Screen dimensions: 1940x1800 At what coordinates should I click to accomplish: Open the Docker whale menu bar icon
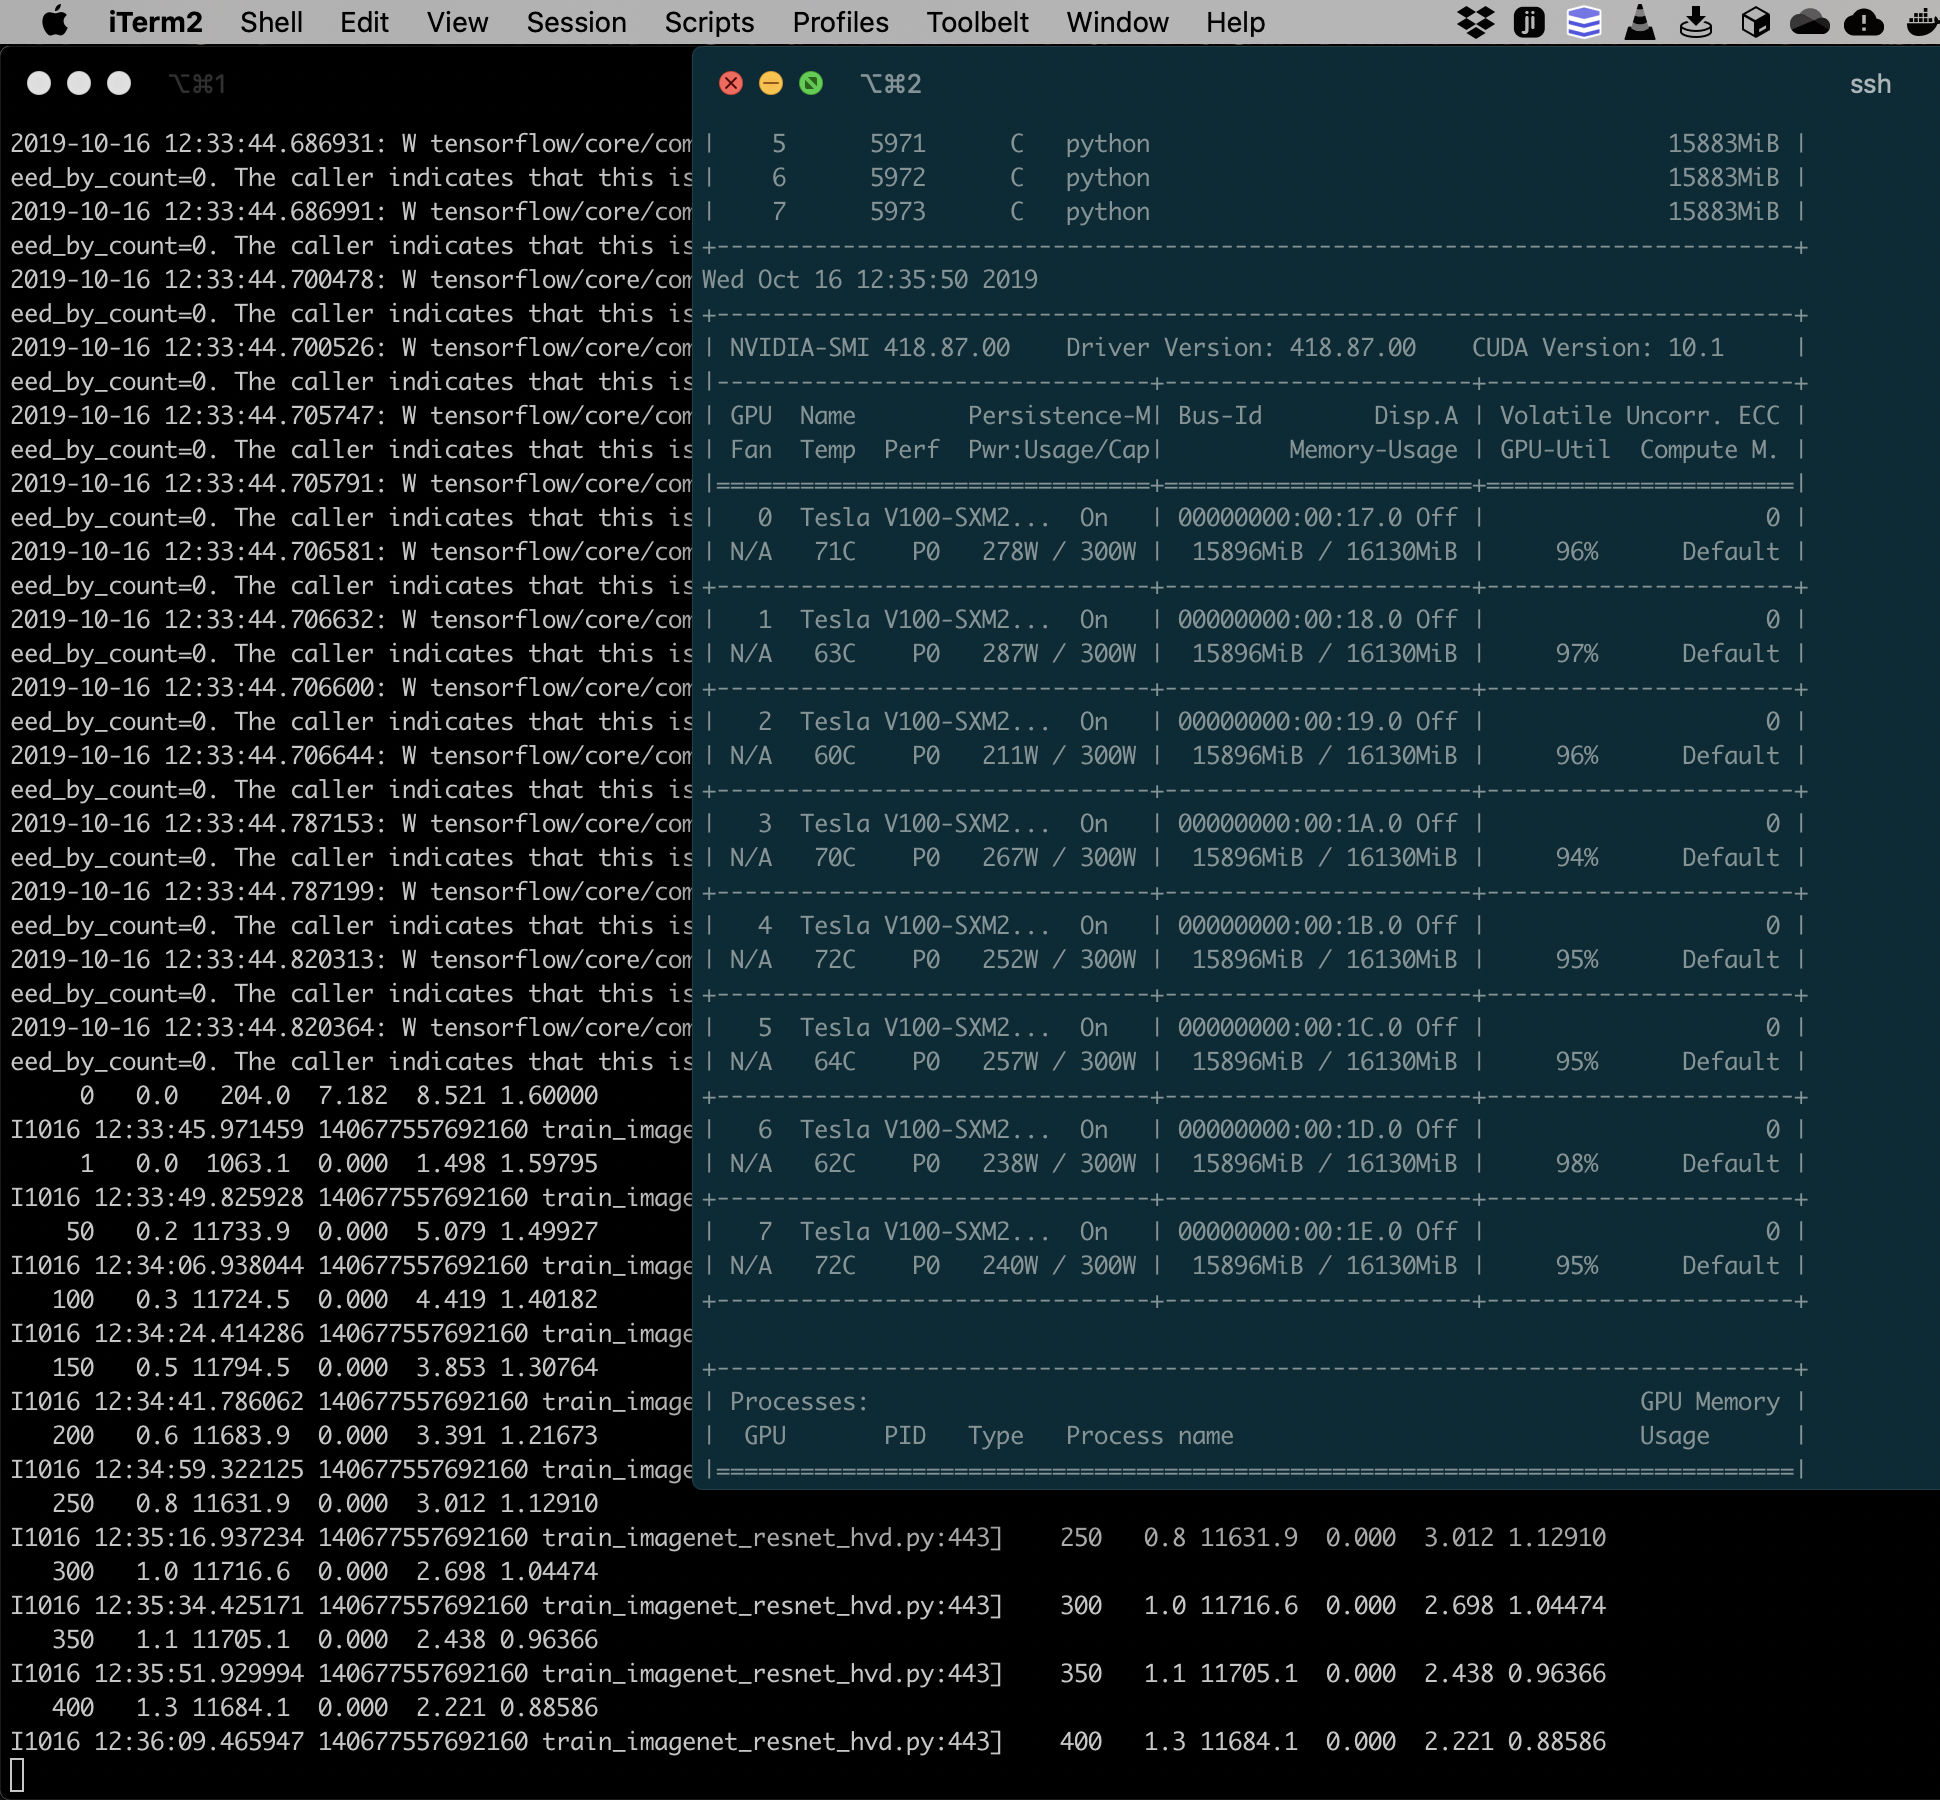(1922, 22)
